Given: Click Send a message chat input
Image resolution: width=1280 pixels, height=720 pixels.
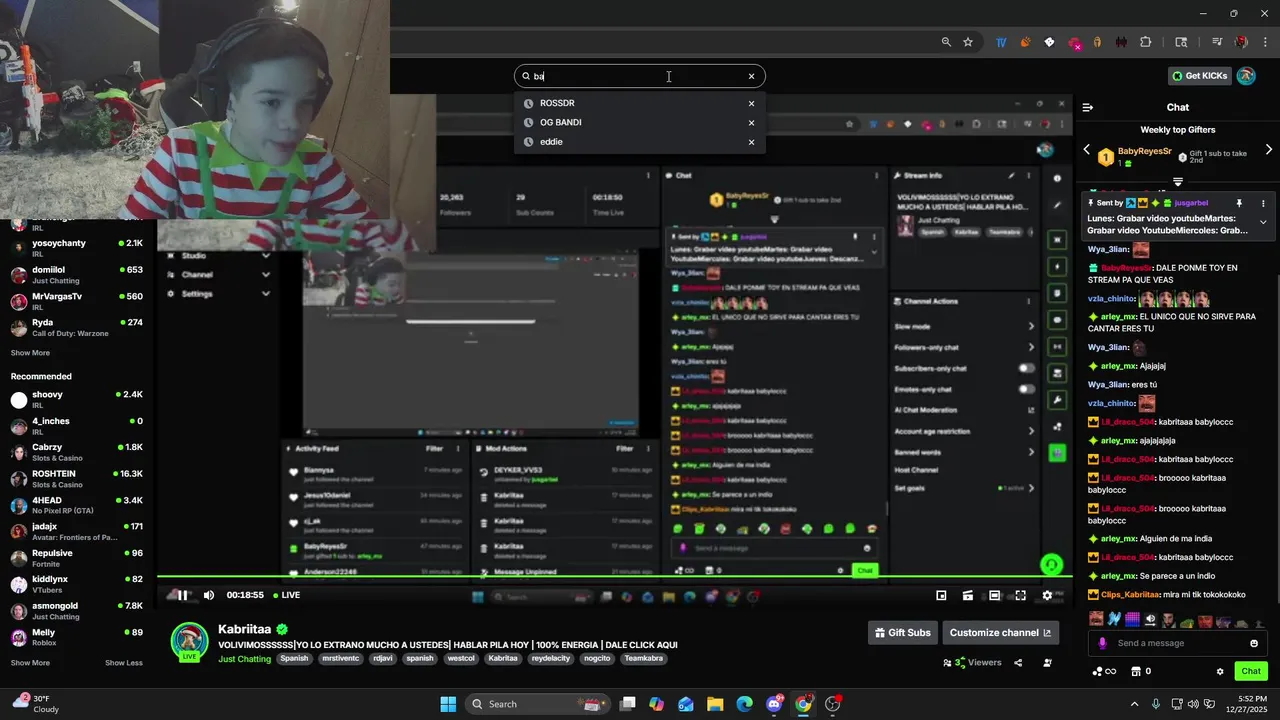Looking at the screenshot, I should click(x=1178, y=643).
